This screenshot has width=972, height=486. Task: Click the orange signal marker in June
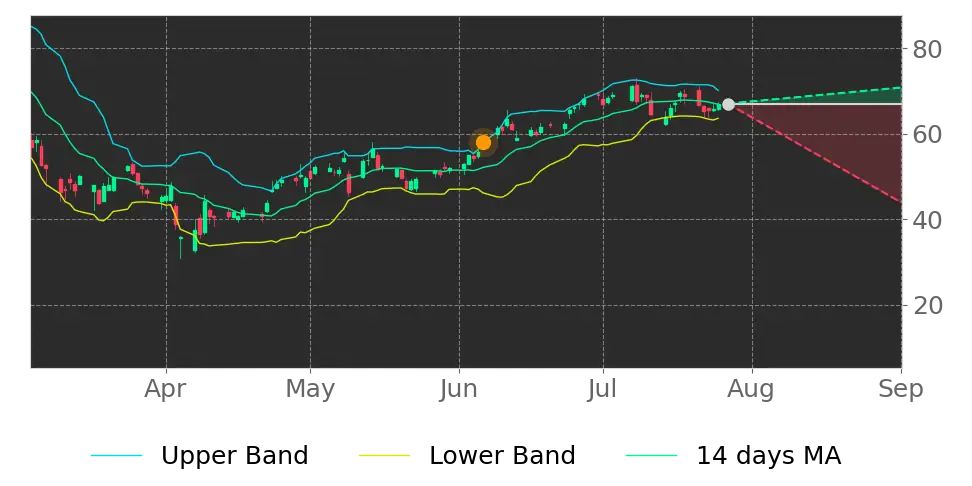point(483,143)
